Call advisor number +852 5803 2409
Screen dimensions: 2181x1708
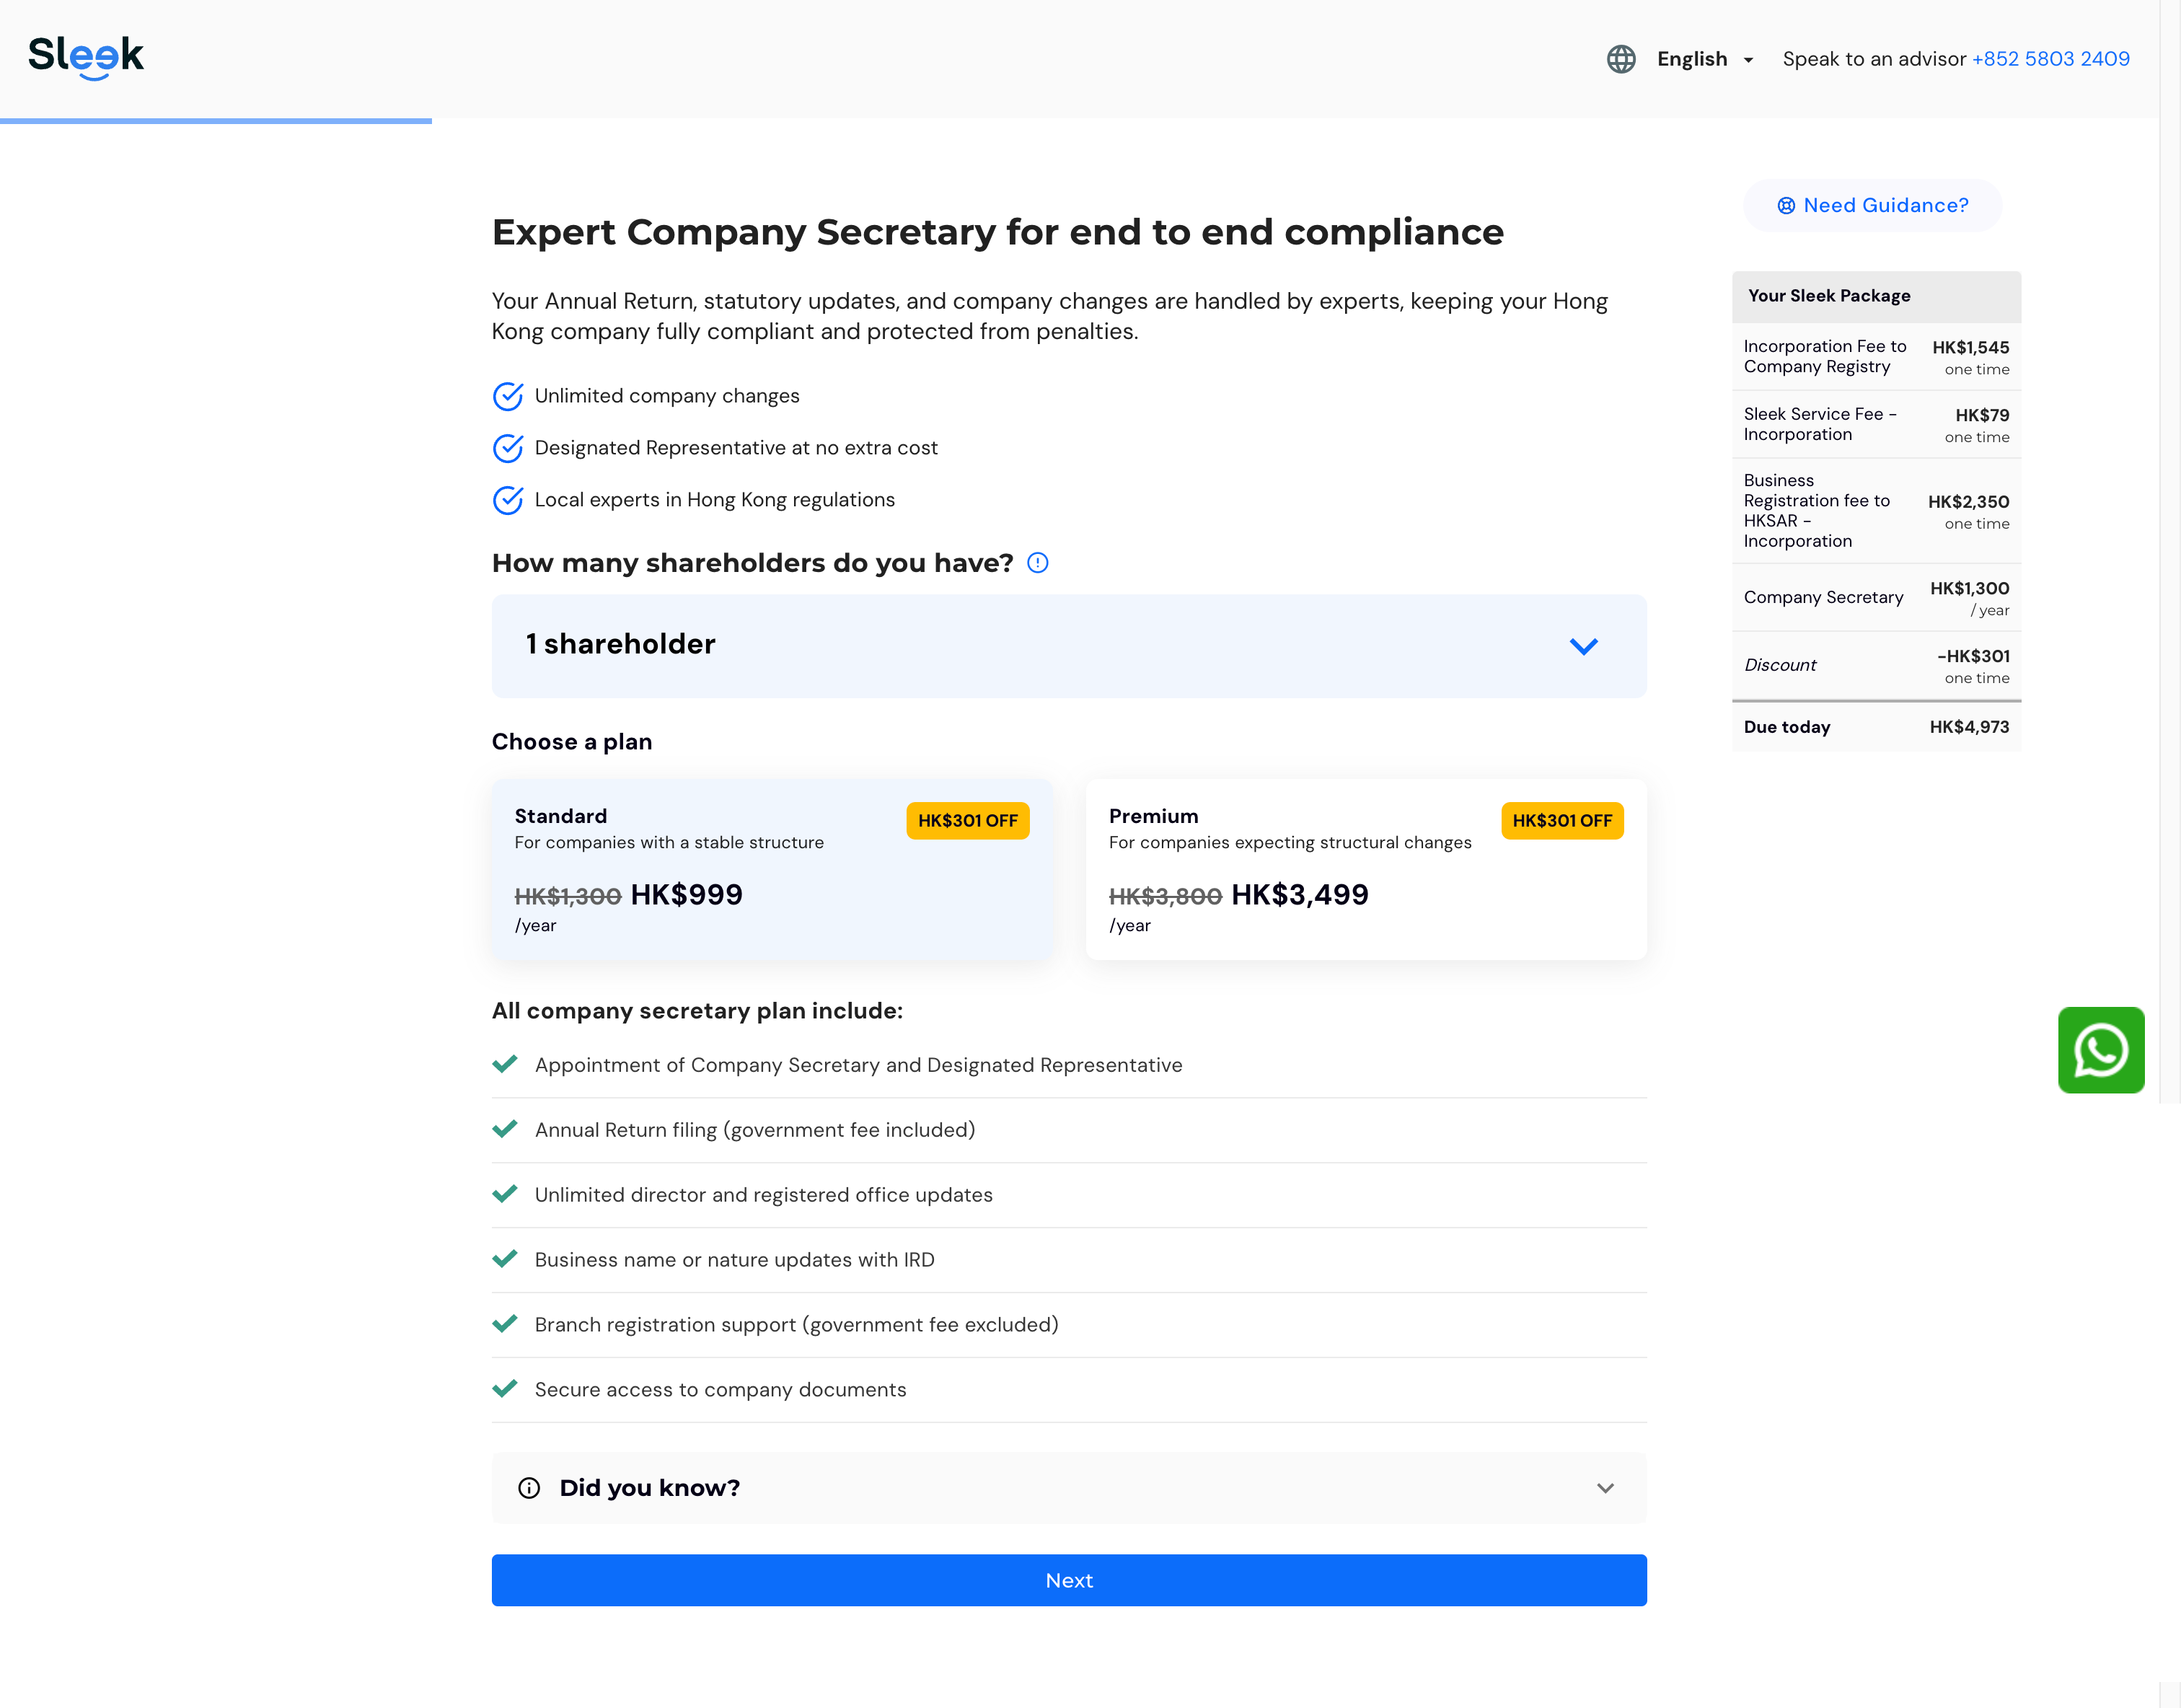pyautogui.click(x=2050, y=59)
